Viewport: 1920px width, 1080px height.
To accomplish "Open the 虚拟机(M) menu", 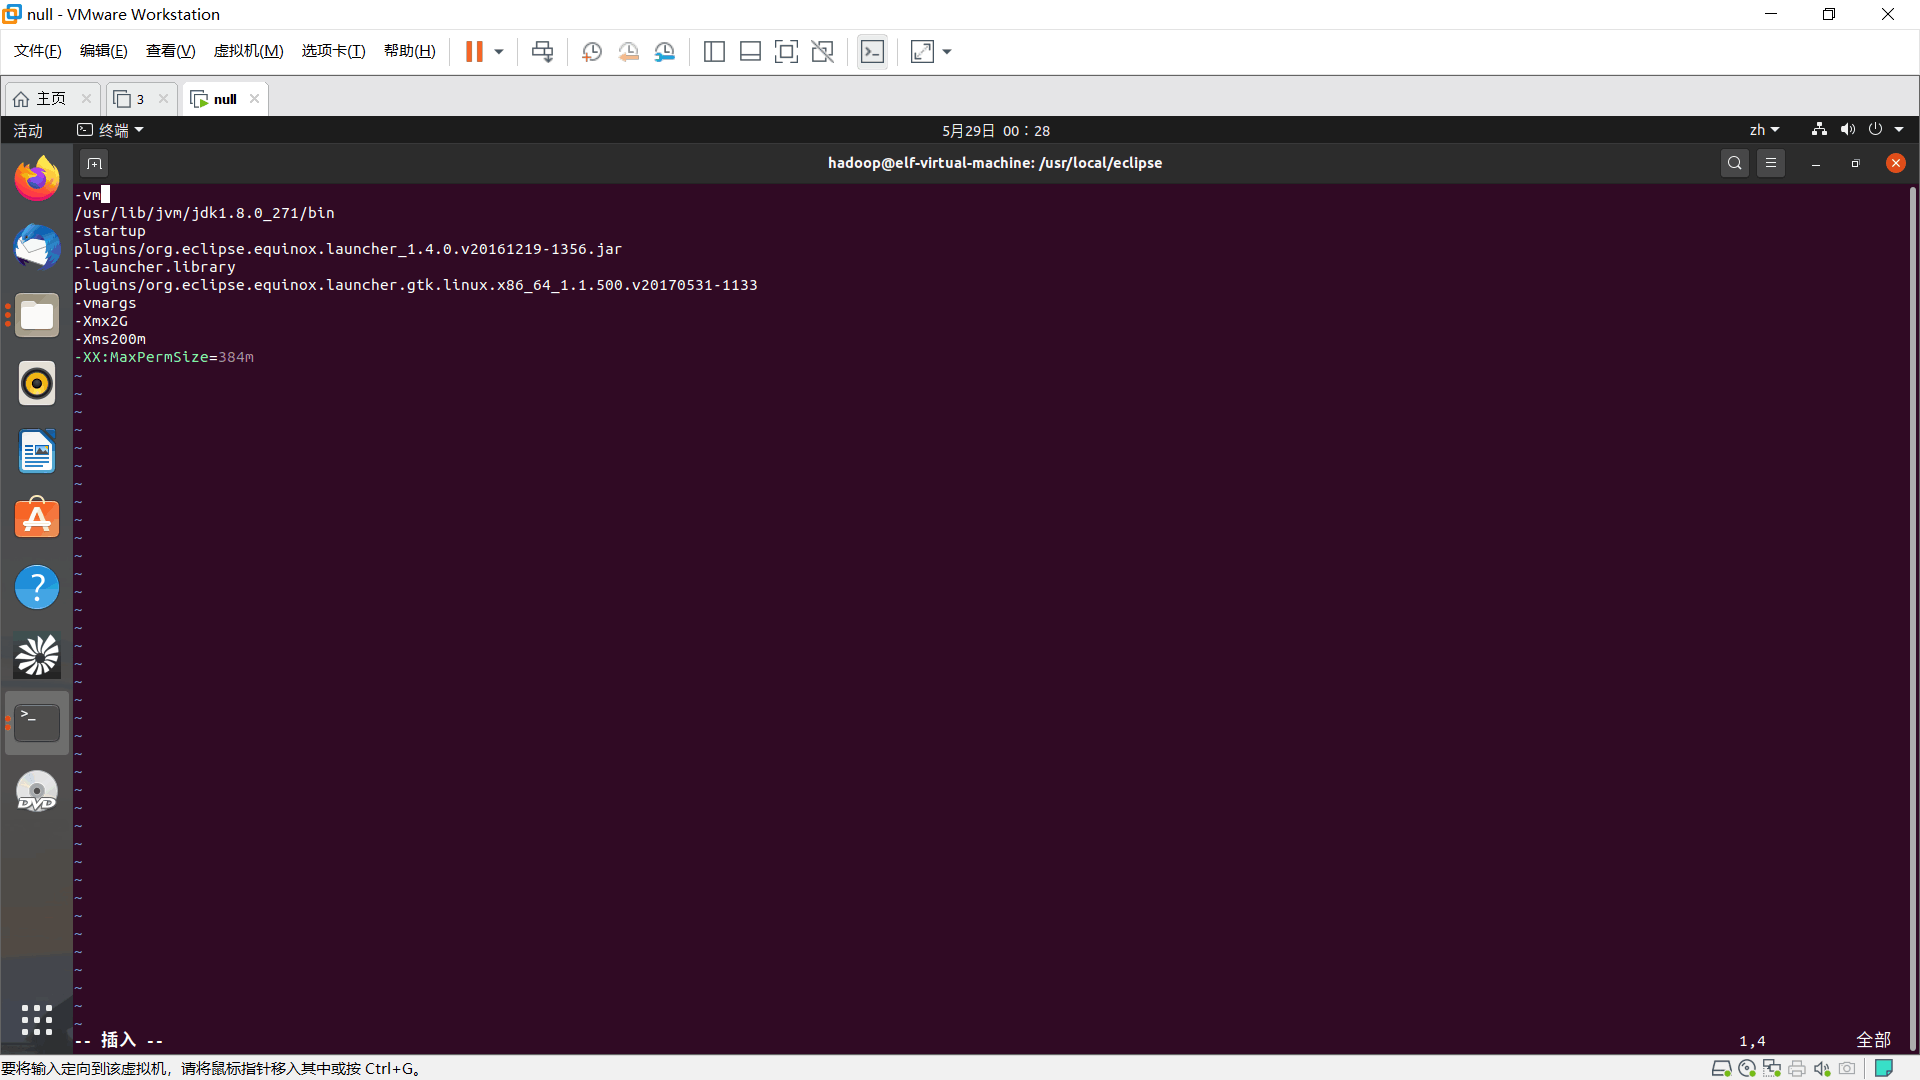I will (x=248, y=51).
